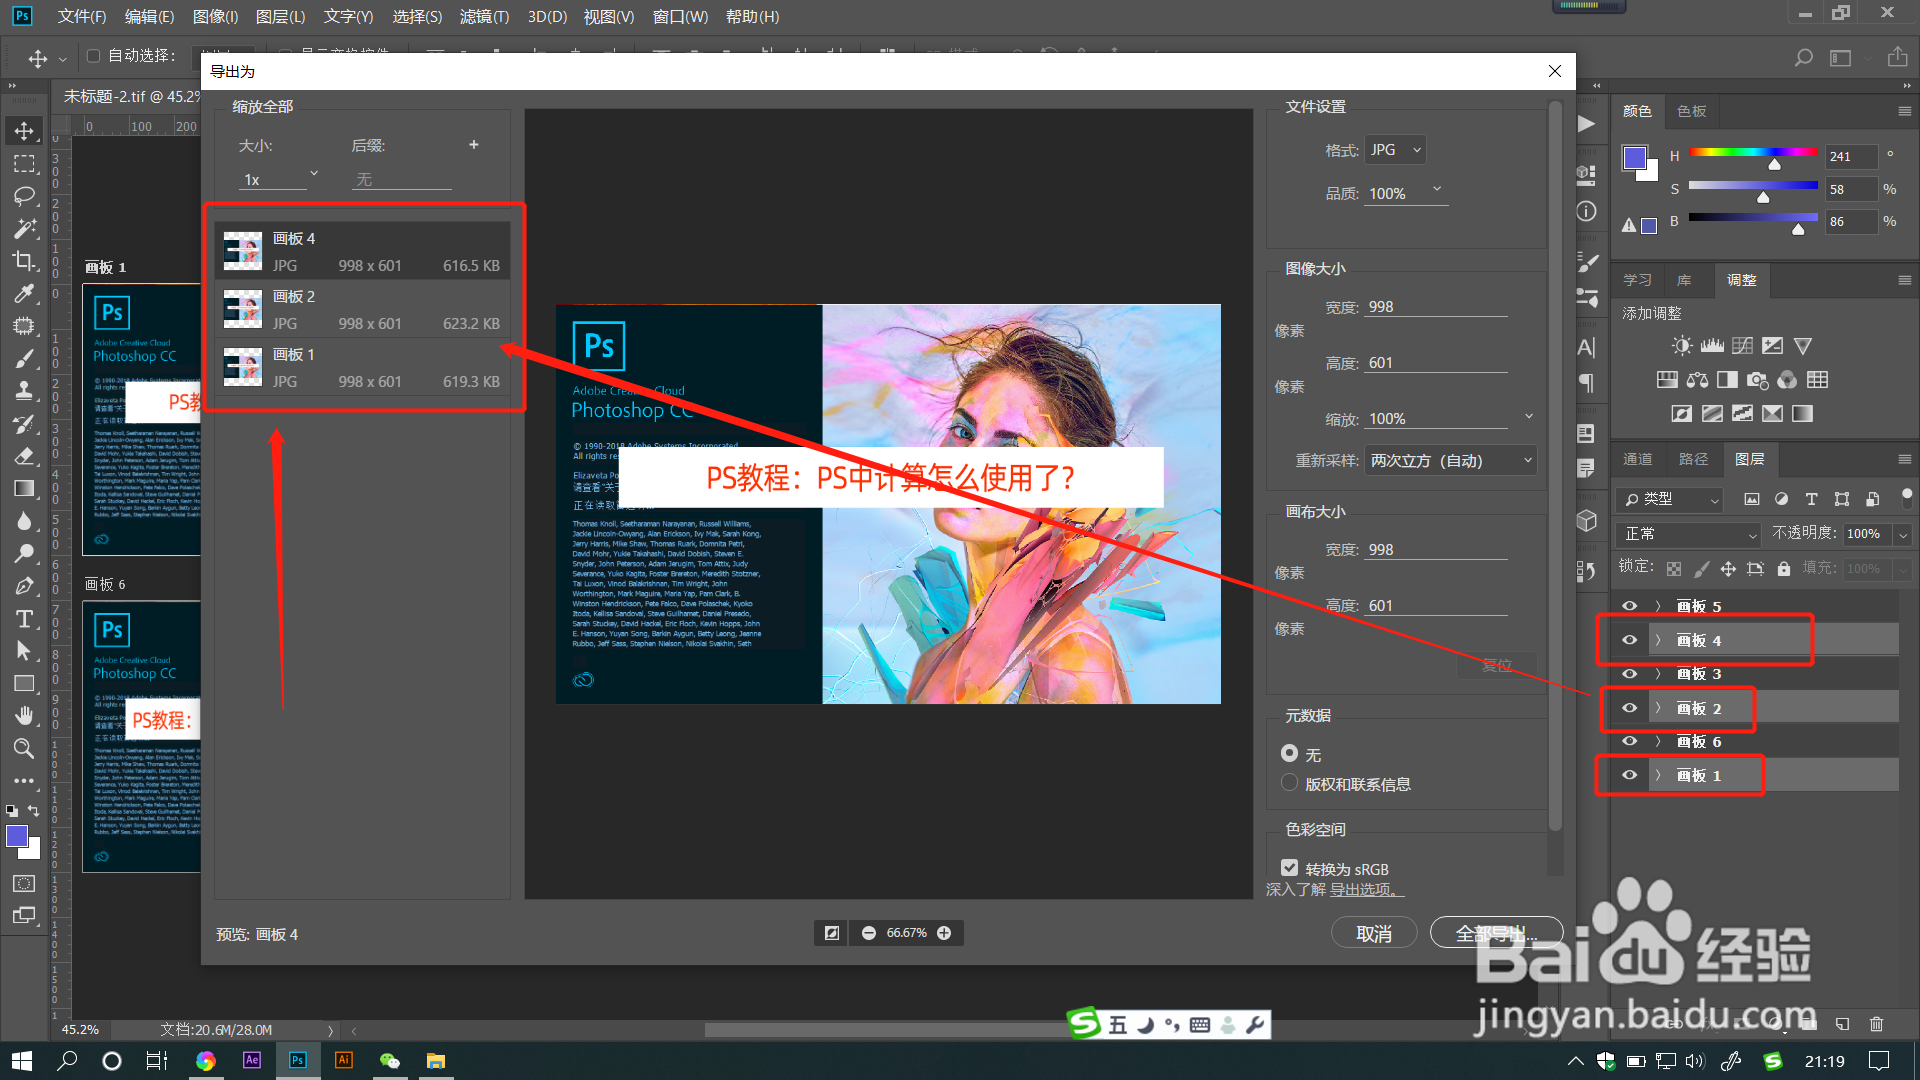Select the Crop tool
This screenshot has height=1080, width=1920.
click(24, 261)
